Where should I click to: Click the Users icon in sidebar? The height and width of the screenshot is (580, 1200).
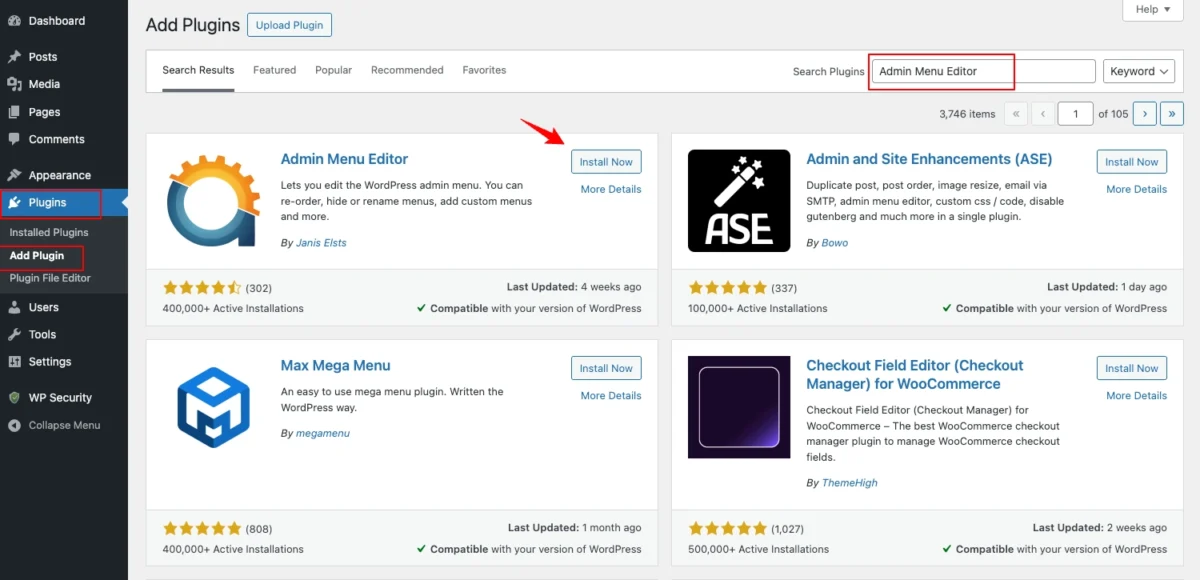(14, 307)
